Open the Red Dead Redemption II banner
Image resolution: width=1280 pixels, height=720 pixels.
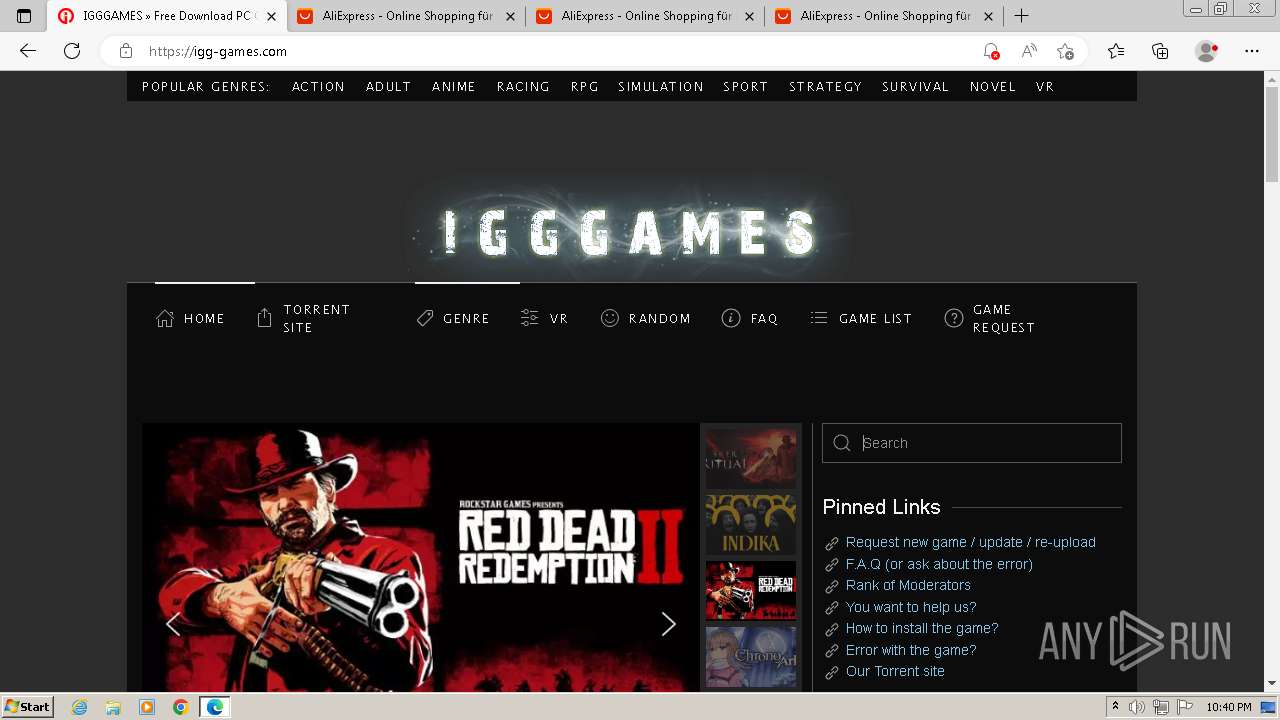click(420, 557)
